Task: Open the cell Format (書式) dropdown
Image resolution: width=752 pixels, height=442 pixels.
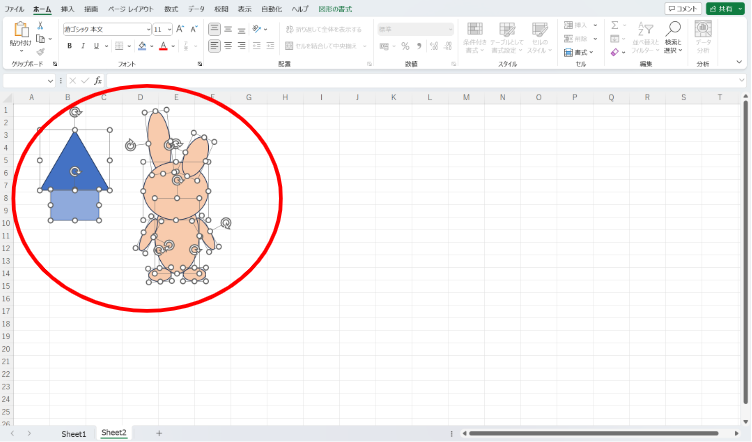Action: tap(579, 52)
